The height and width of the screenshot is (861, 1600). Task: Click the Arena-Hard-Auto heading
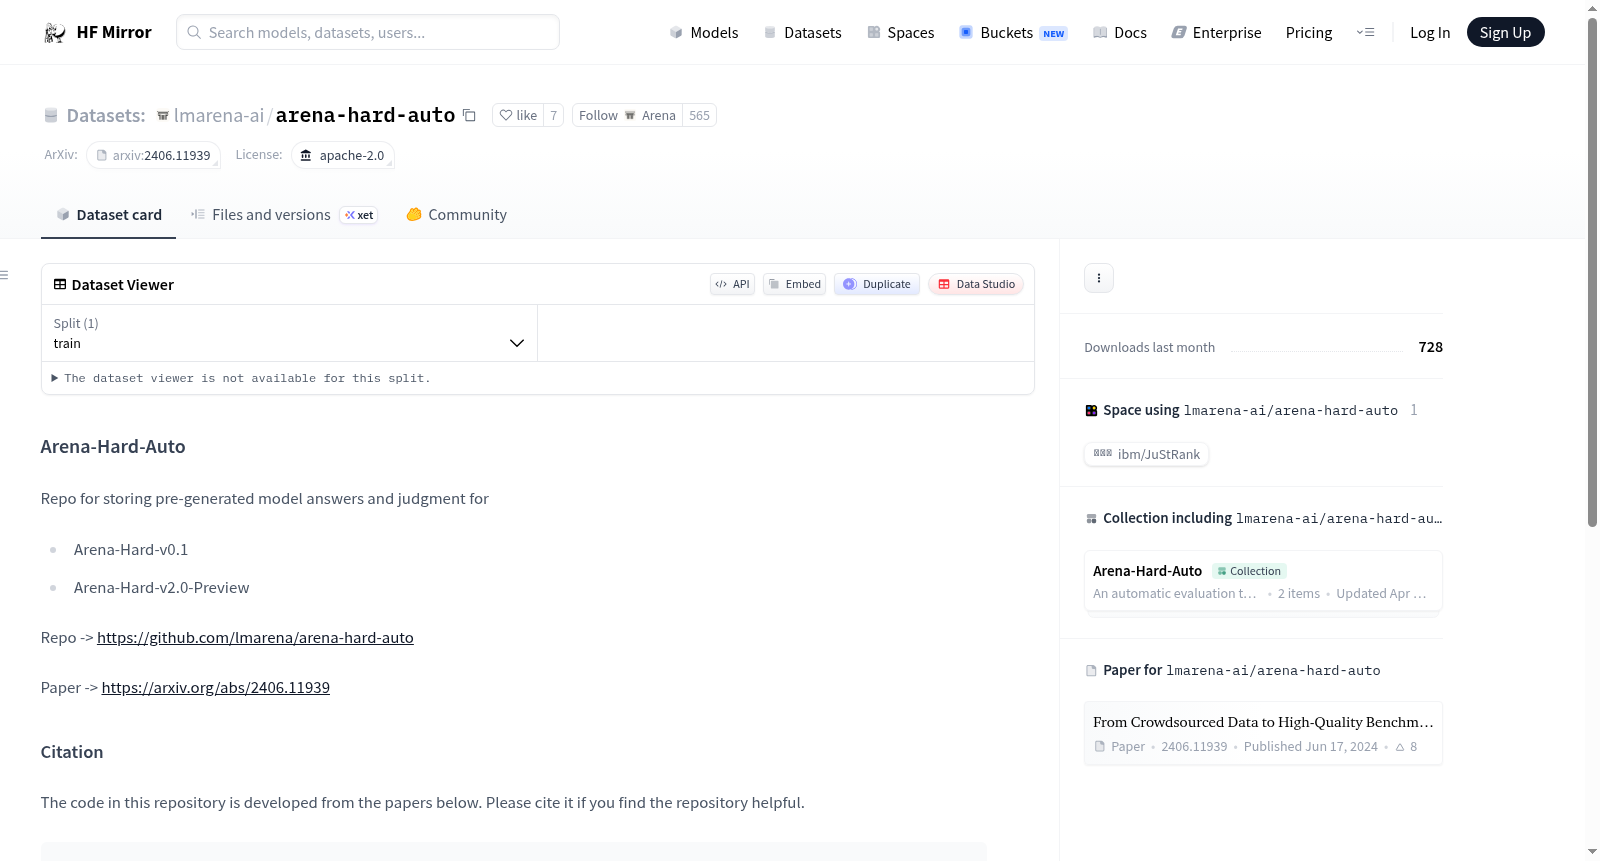click(113, 447)
